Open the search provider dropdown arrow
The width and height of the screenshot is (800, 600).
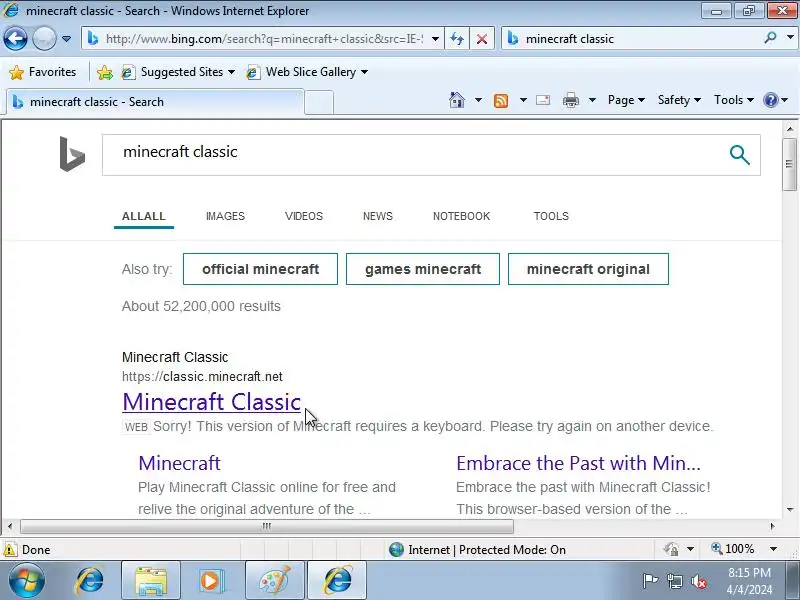(790, 38)
